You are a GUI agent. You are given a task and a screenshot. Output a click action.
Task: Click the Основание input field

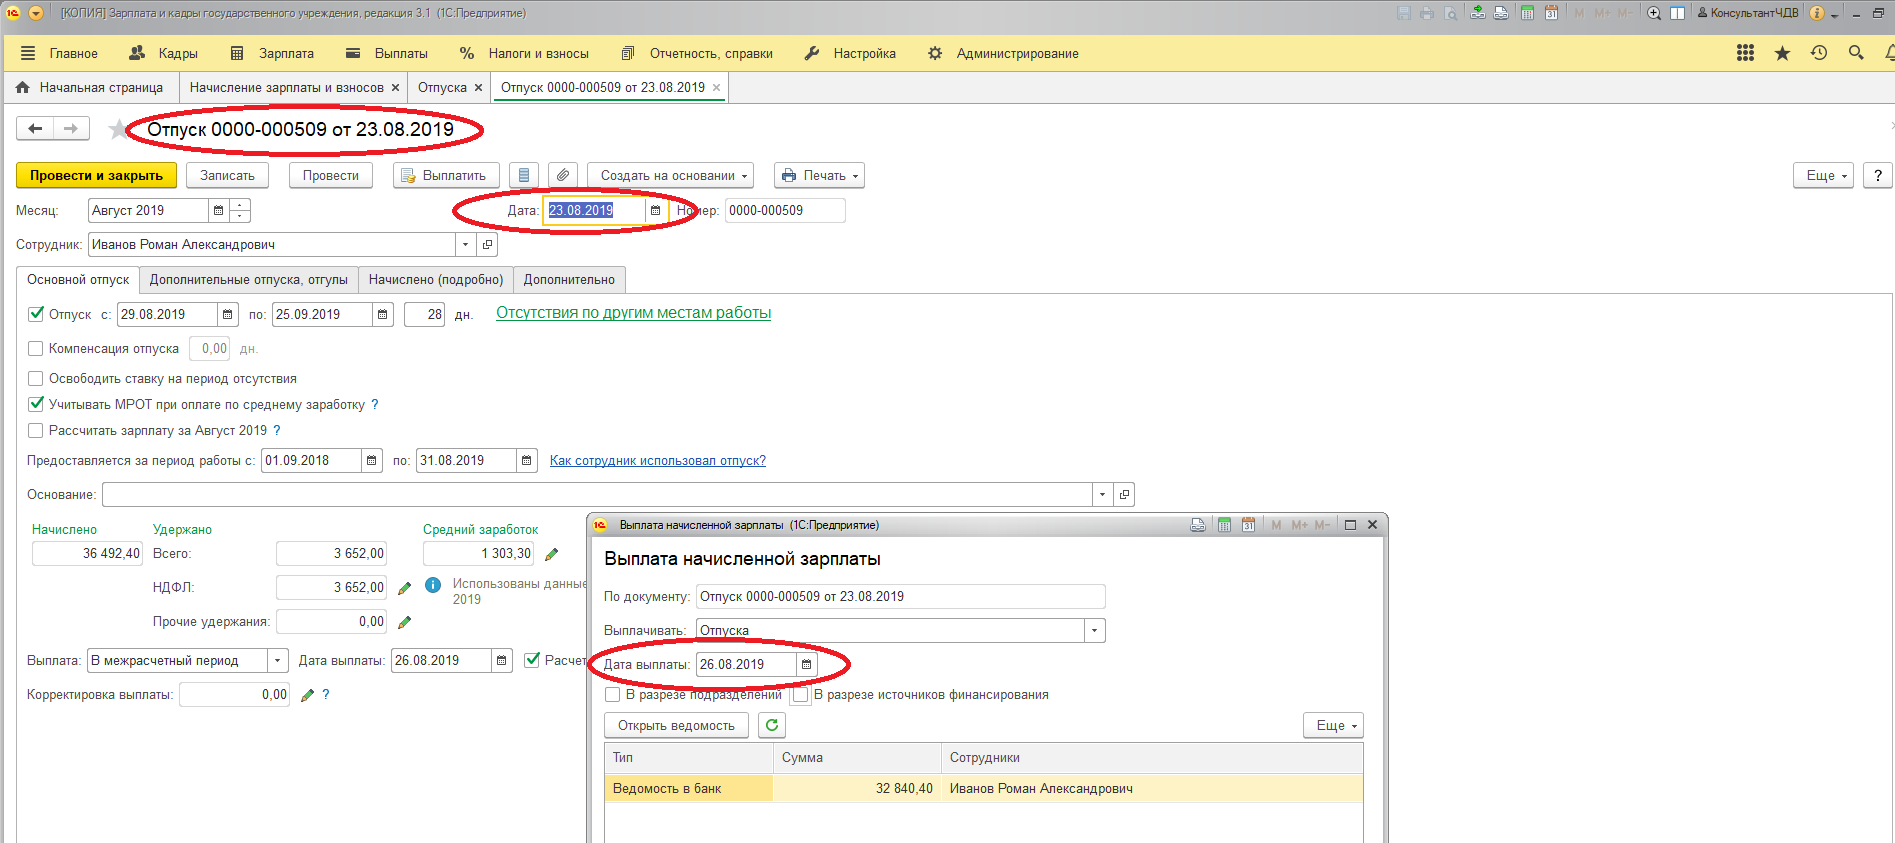tap(596, 495)
